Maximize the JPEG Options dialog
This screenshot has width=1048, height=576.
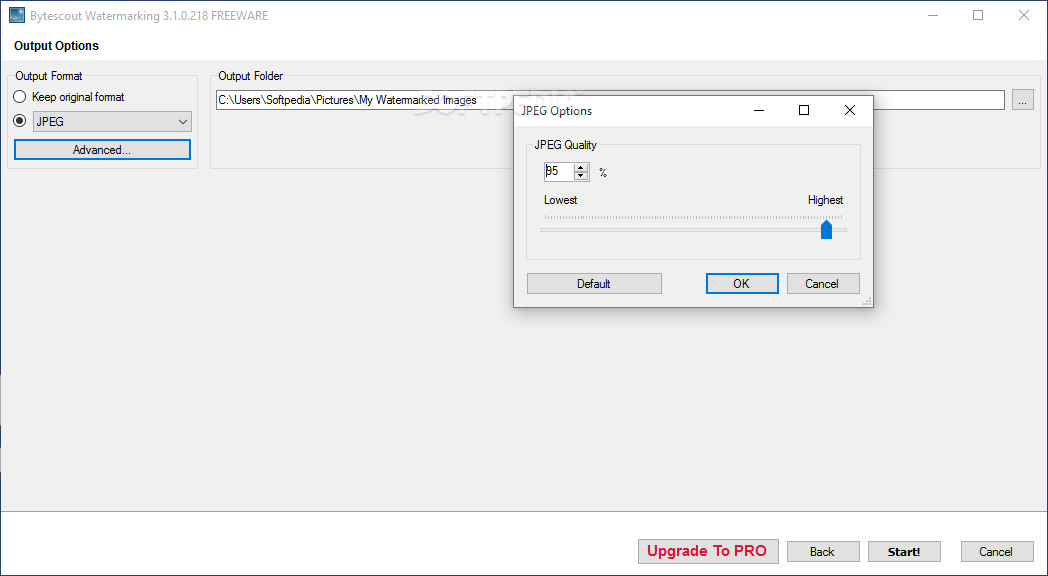click(x=804, y=110)
